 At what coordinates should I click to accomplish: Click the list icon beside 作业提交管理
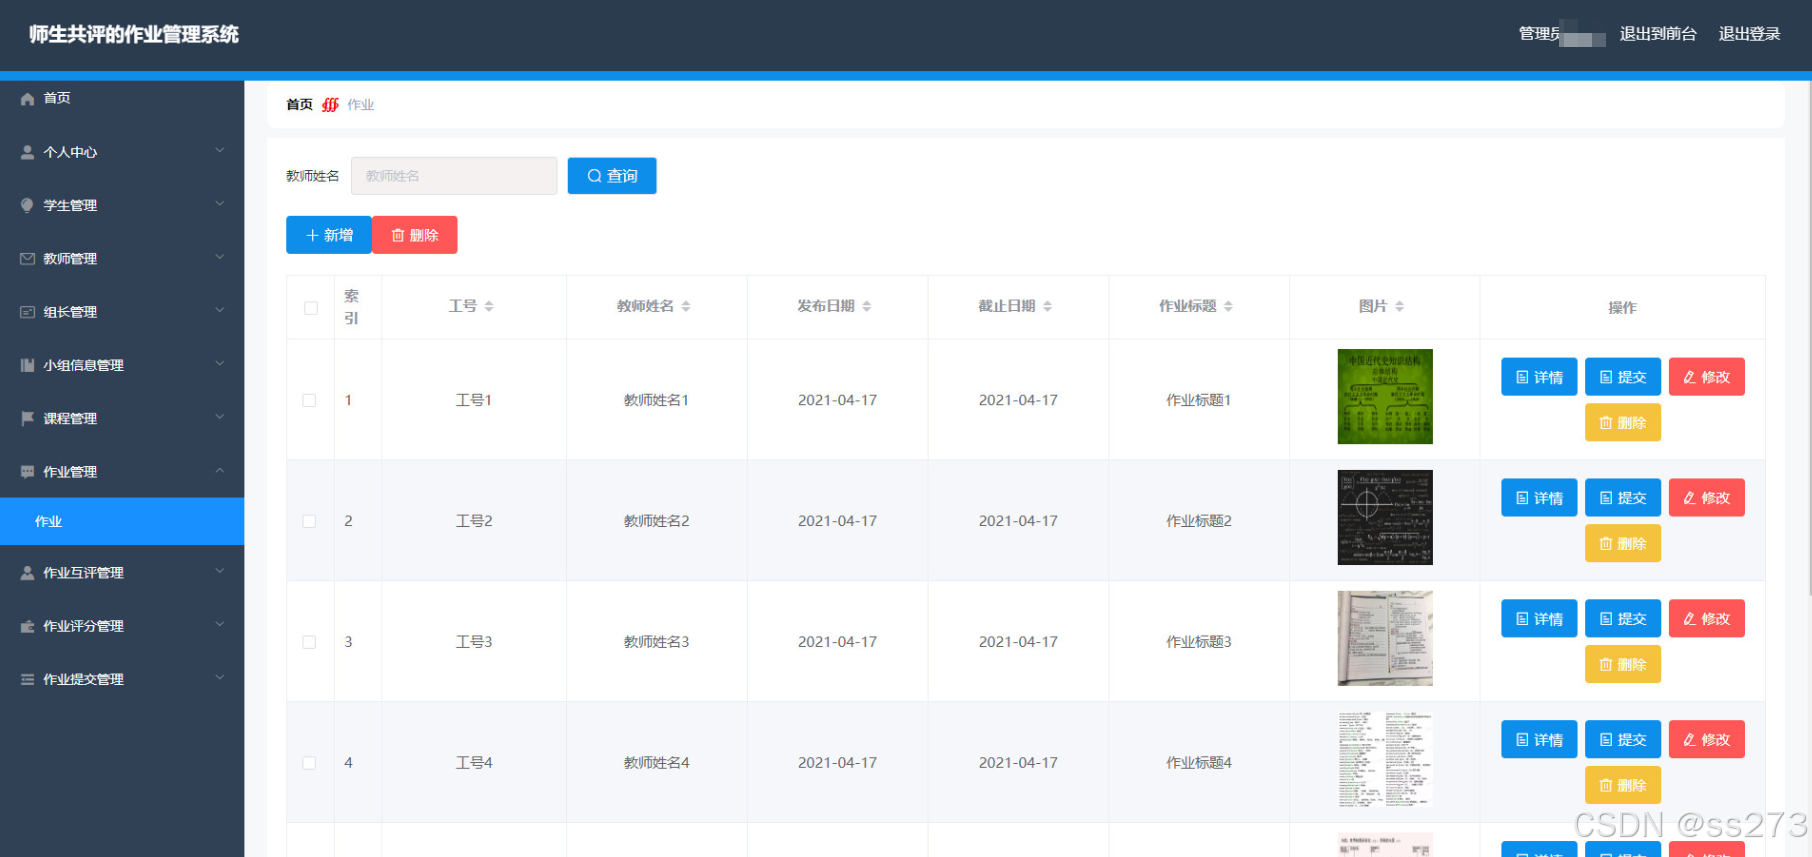(x=27, y=679)
